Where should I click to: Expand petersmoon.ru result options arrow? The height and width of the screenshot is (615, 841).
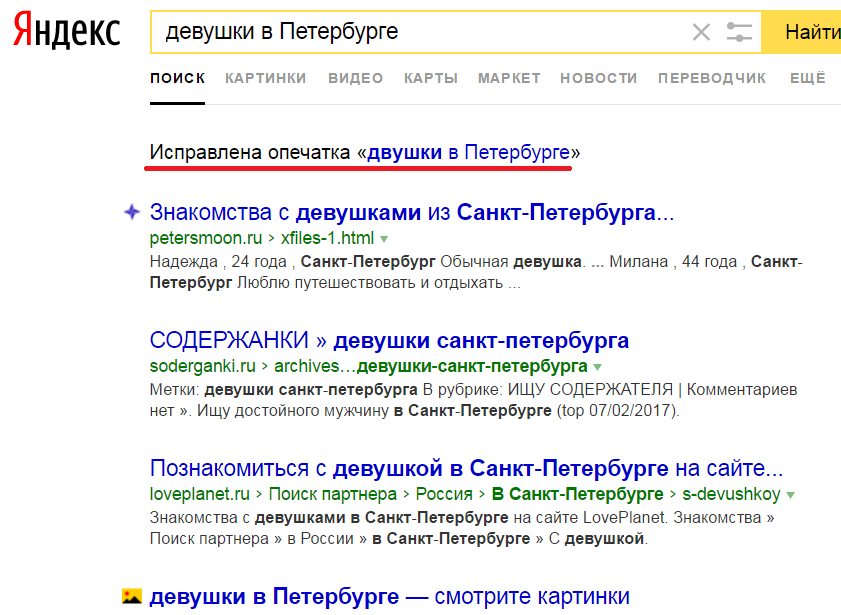384,239
